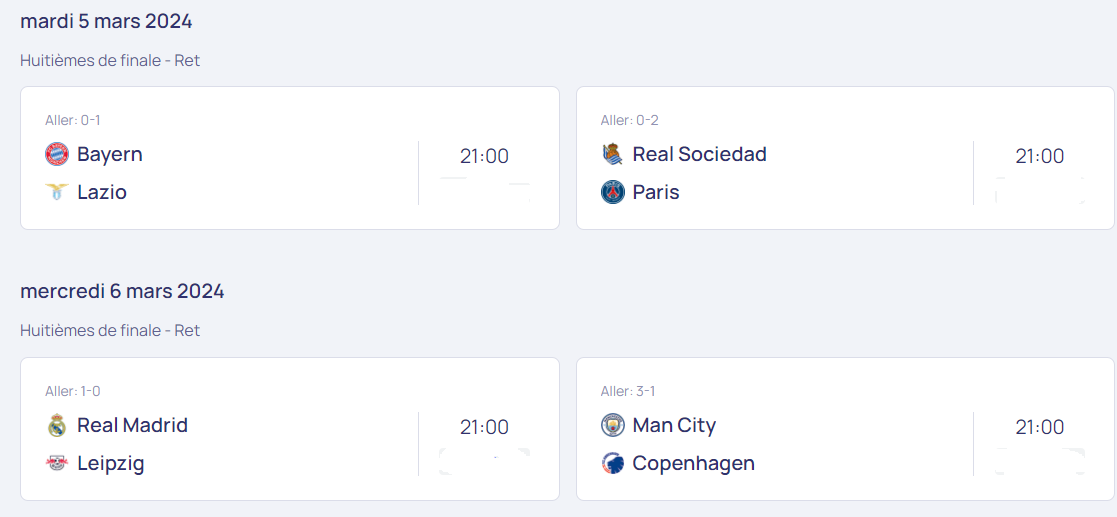The width and height of the screenshot is (1117, 517).
Task: Click the Paris Saint-Germain crest
Action: coord(613,192)
